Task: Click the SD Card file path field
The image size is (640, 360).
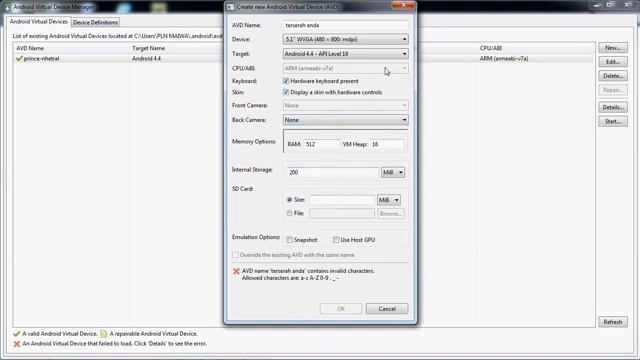Action: point(342,213)
